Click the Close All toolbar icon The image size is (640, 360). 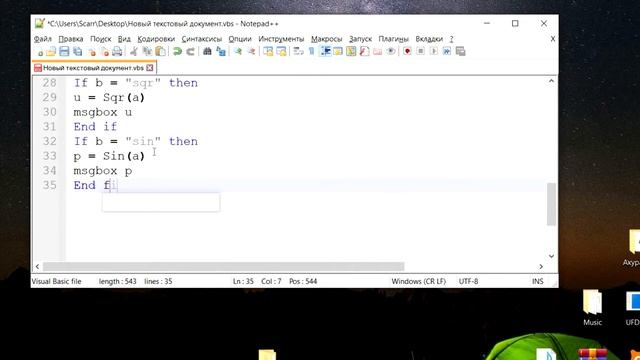(105, 51)
